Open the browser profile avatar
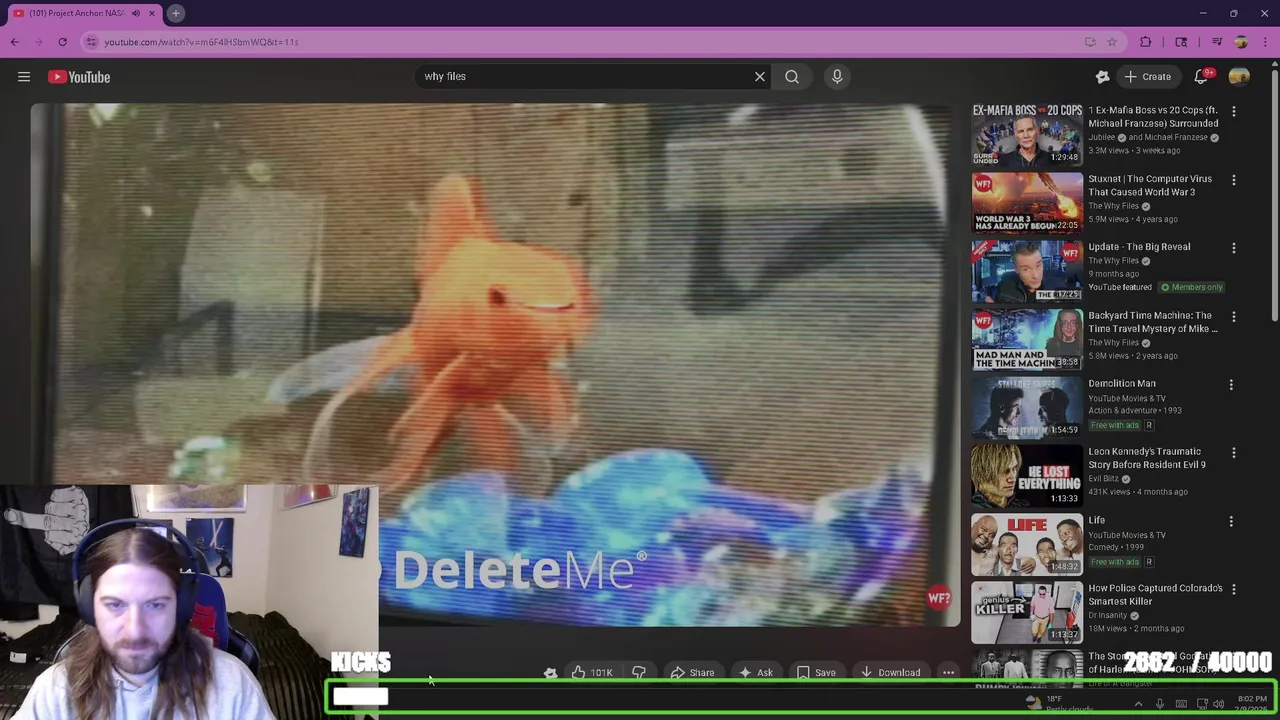This screenshot has height=720, width=1280. tap(1241, 42)
